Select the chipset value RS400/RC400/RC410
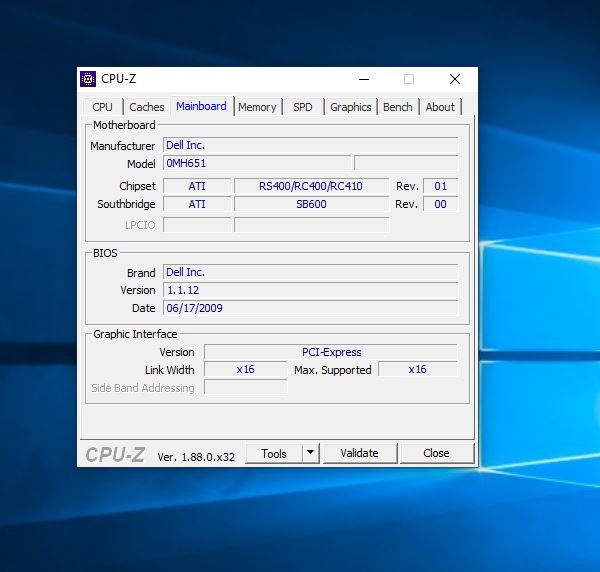Image resolution: width=600 pixels, height=572 pixels. click(x=311, y=186)
